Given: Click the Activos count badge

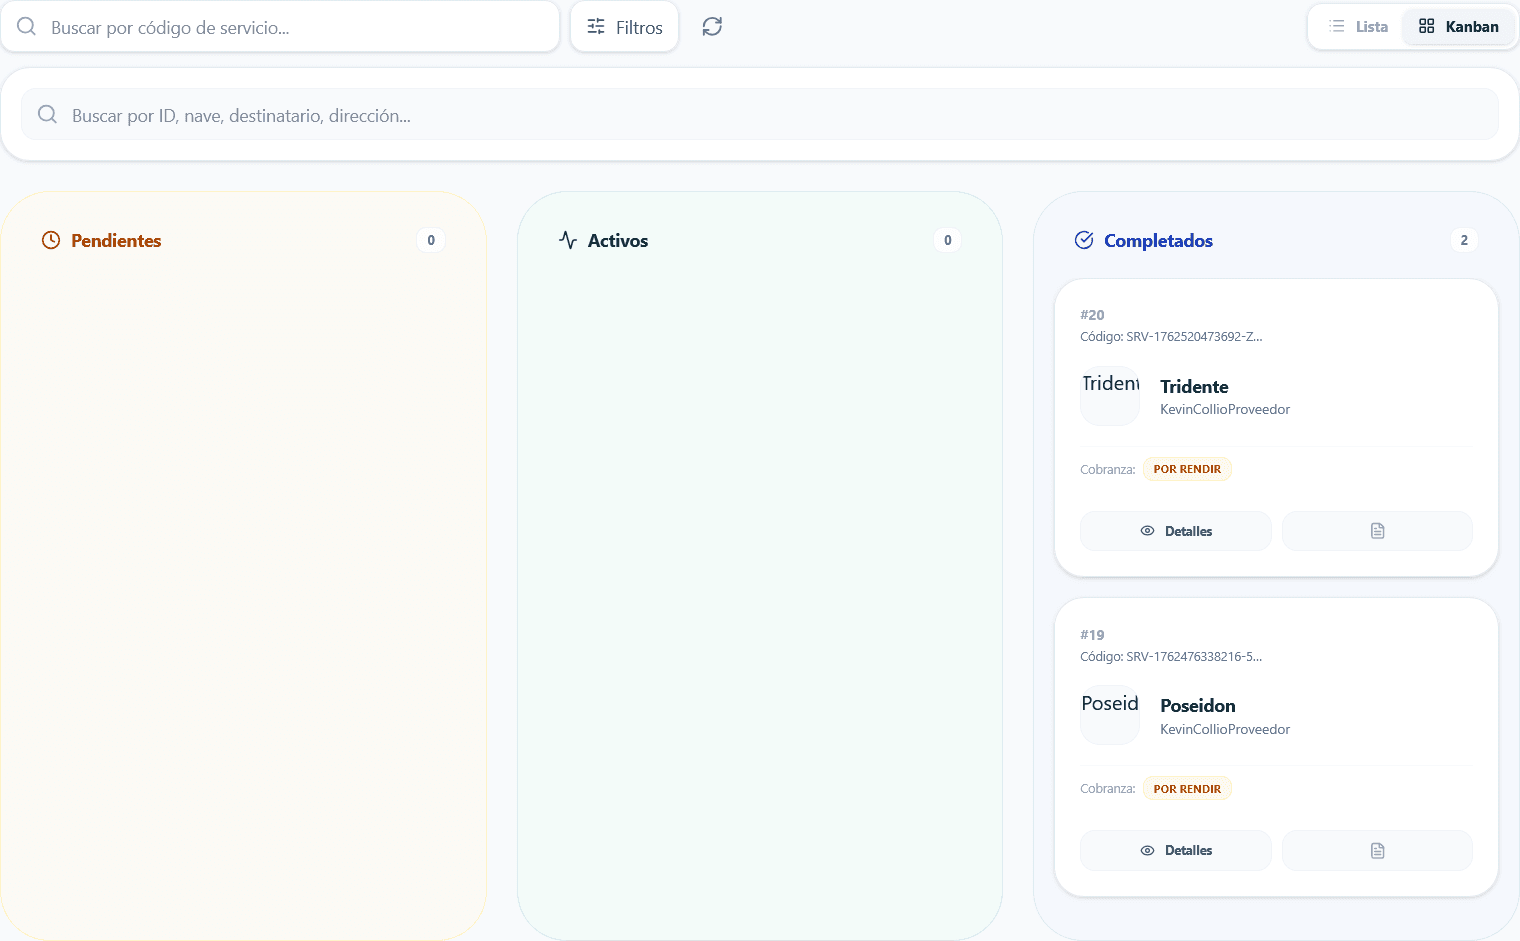Looking at the screenshot, I should pyautogui.click(x=948, y=240).
